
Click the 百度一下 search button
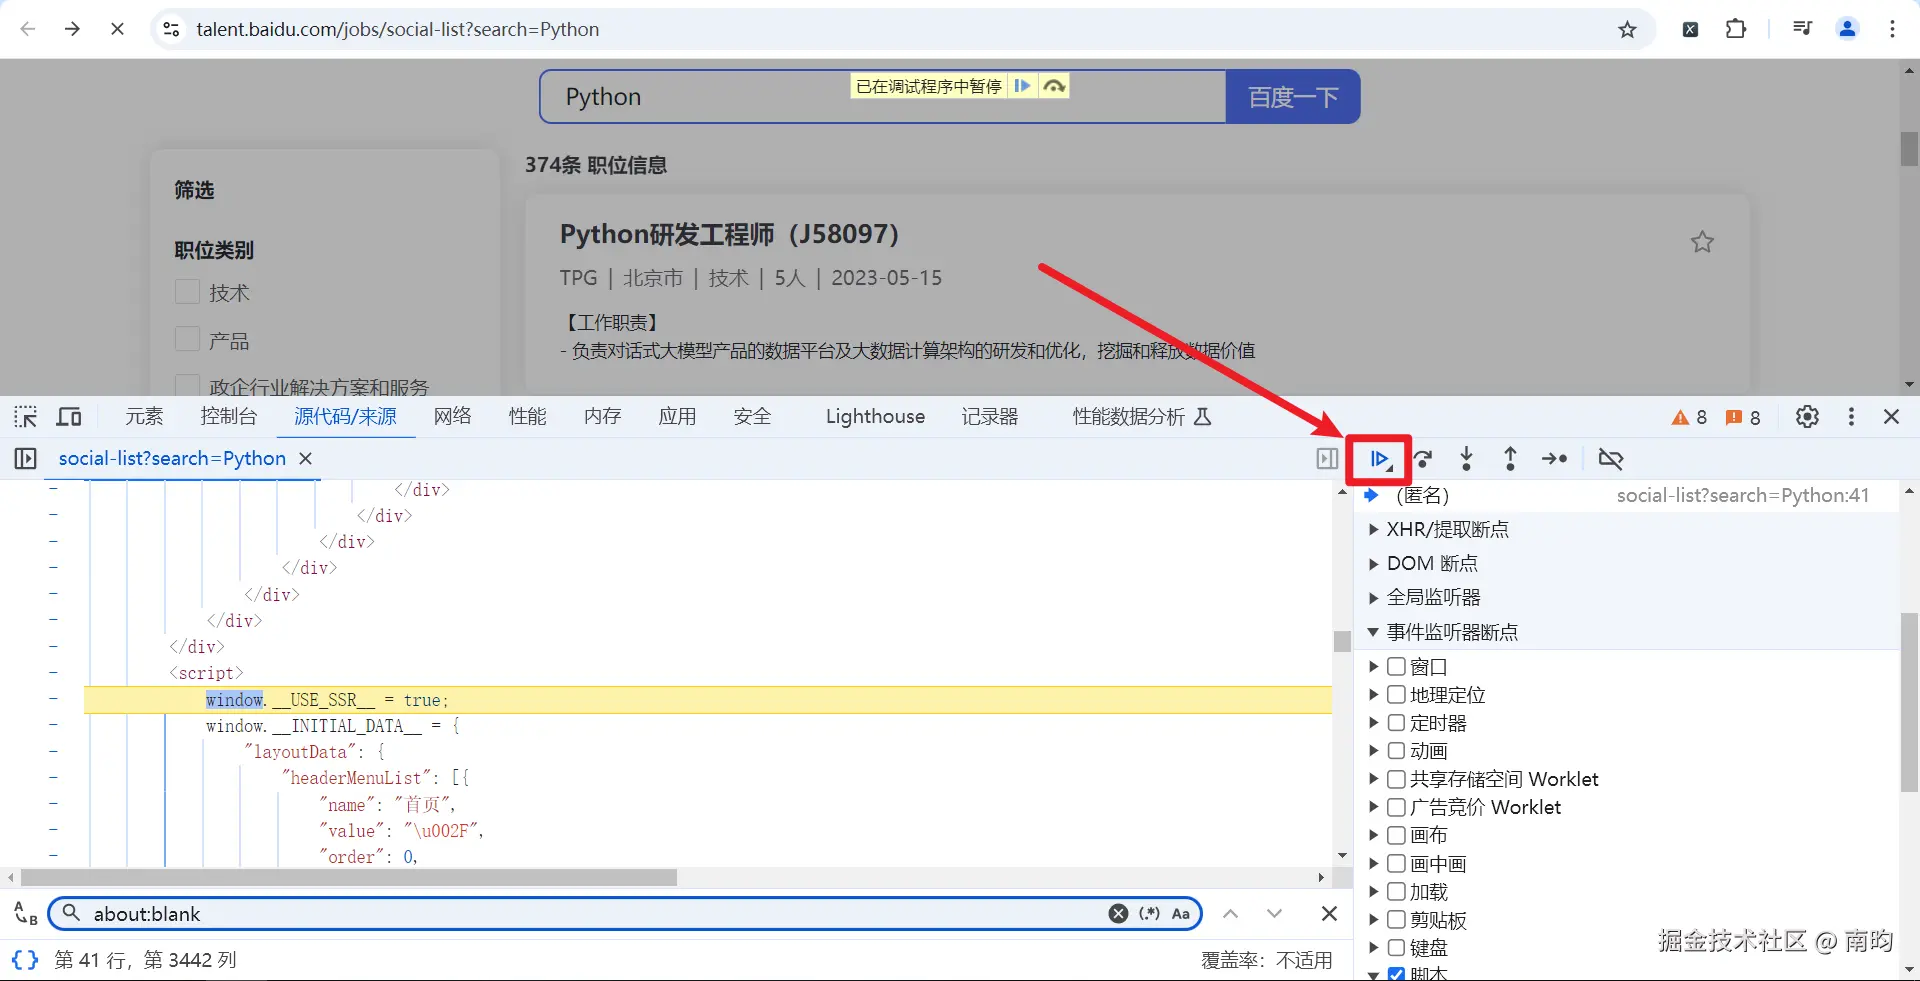(x=1292, y=96)
